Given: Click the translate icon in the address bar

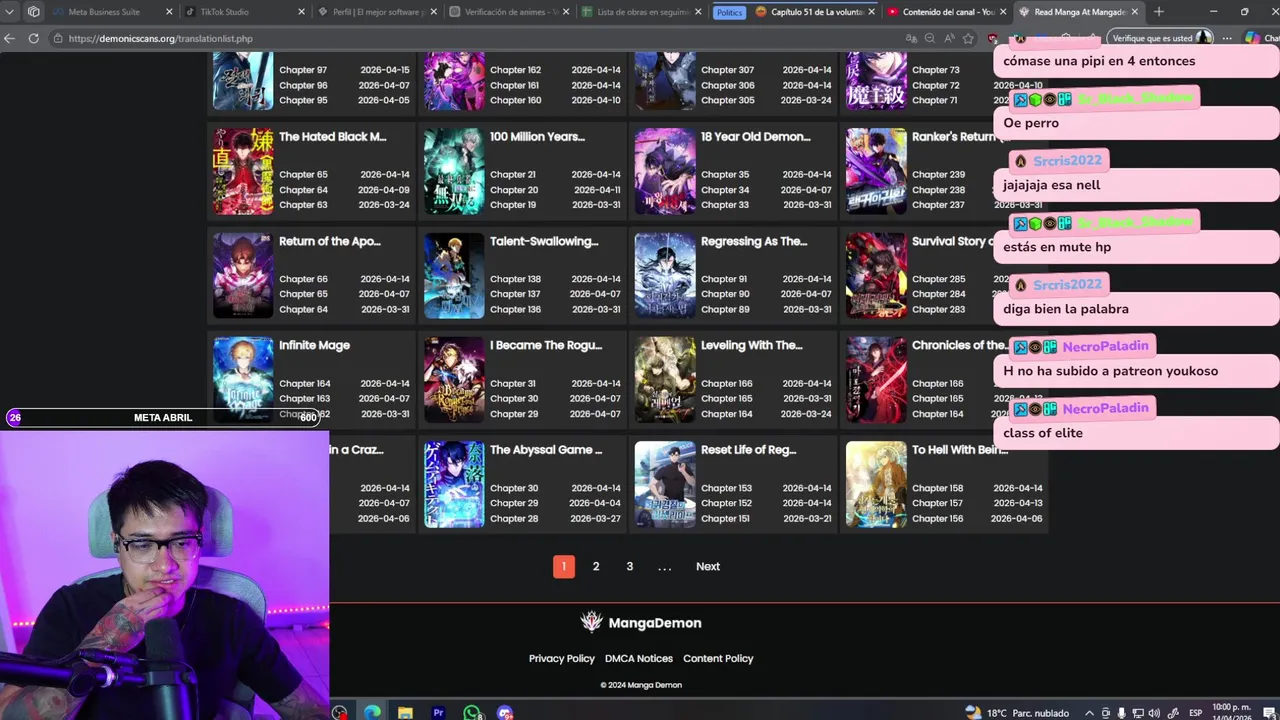Looking at the screenshot, I should [911, 38].
